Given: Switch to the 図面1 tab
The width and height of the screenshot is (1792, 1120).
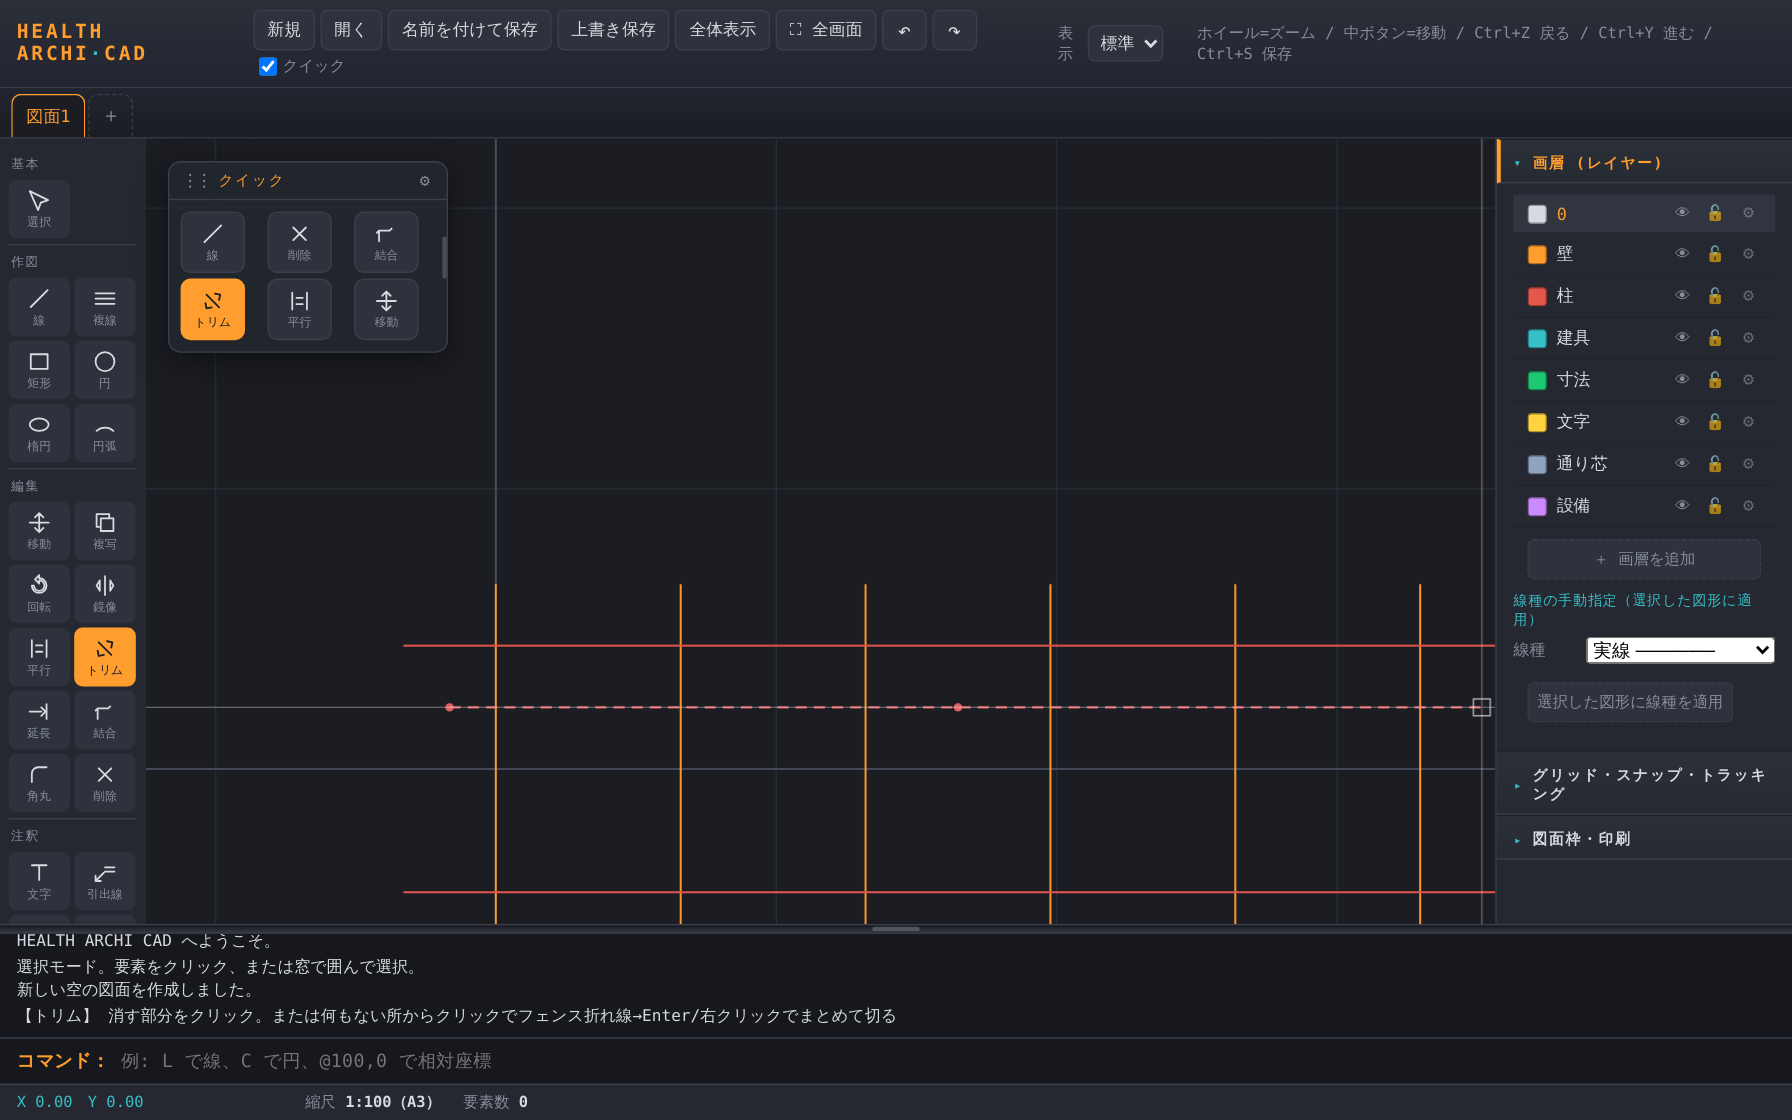Looking at the screenshot, I should pyautogui.click(x=48, y=116).
